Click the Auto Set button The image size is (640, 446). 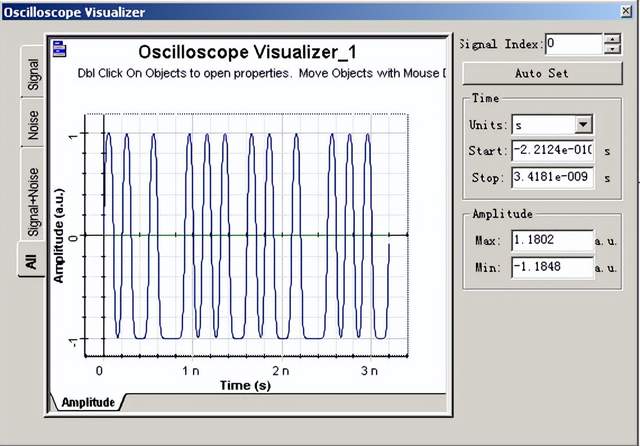click(x=542, y=73)
